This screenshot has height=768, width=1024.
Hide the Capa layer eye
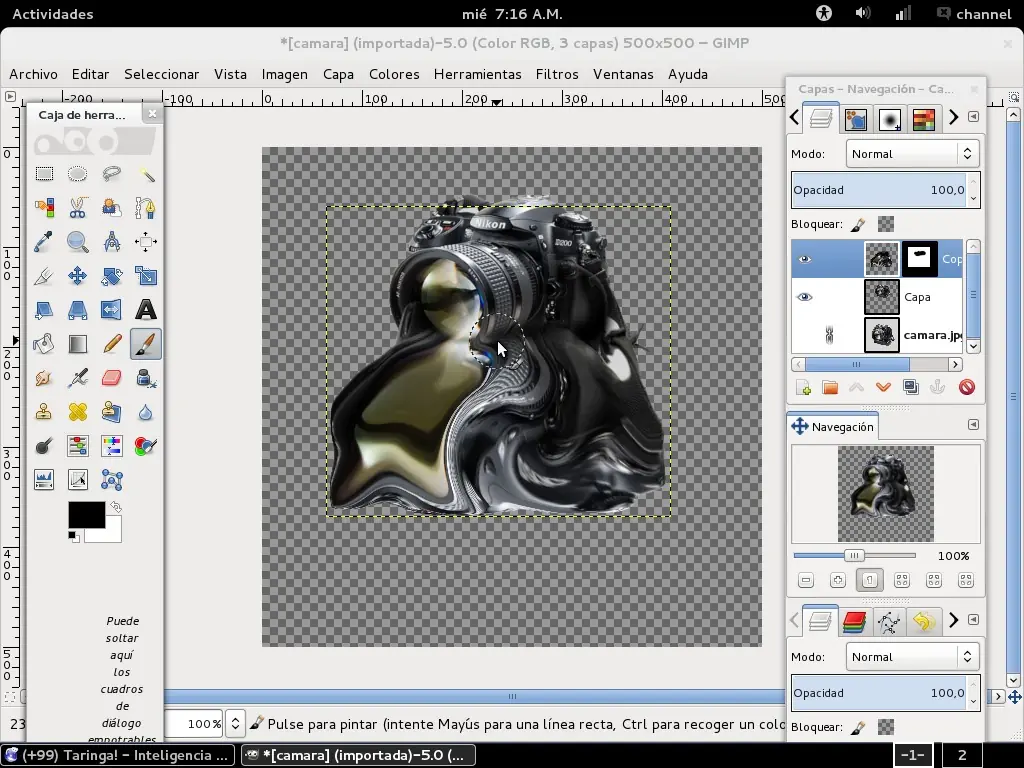[x=805, y=297]
